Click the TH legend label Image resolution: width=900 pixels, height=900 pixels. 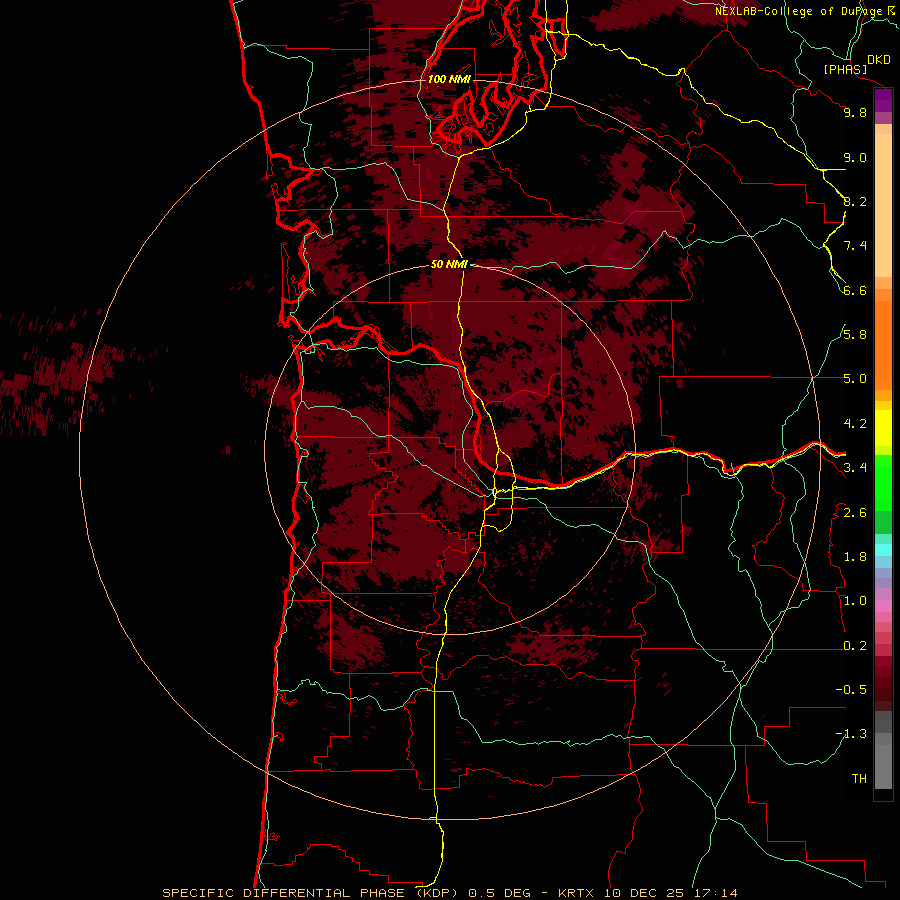tap(859, 779)
